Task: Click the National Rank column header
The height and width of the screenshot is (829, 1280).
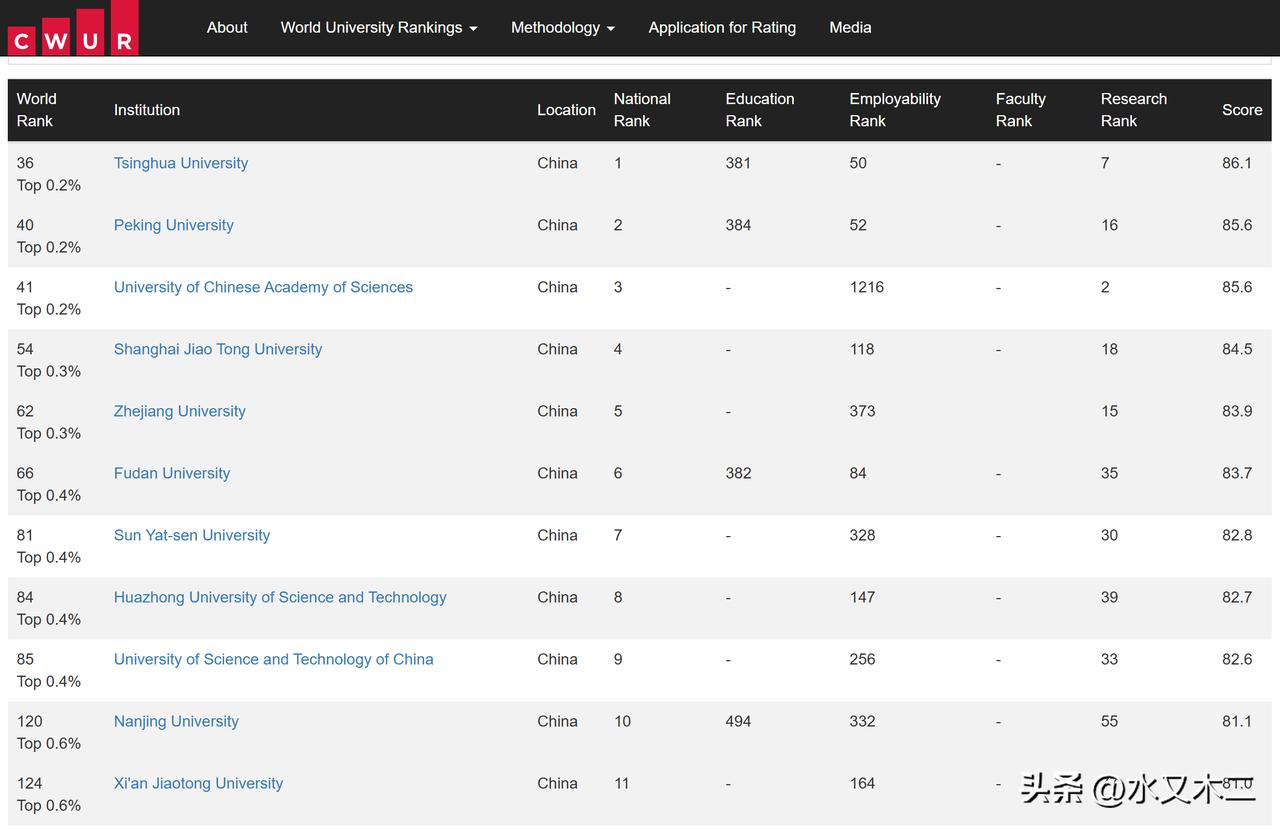Action: point(642,110)
